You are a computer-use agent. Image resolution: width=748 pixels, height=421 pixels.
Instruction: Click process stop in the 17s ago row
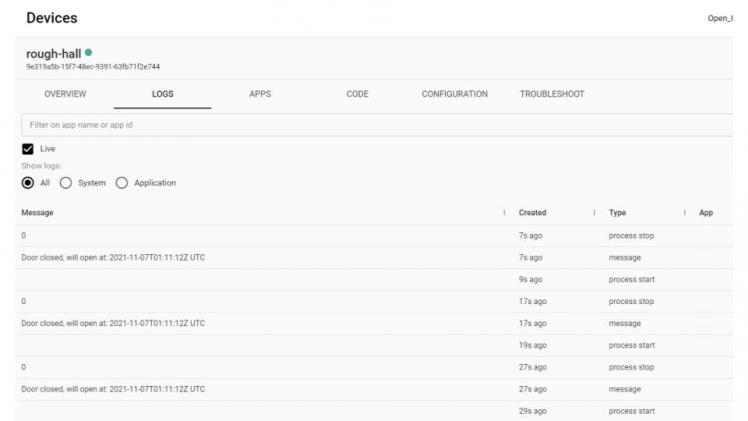631,301
